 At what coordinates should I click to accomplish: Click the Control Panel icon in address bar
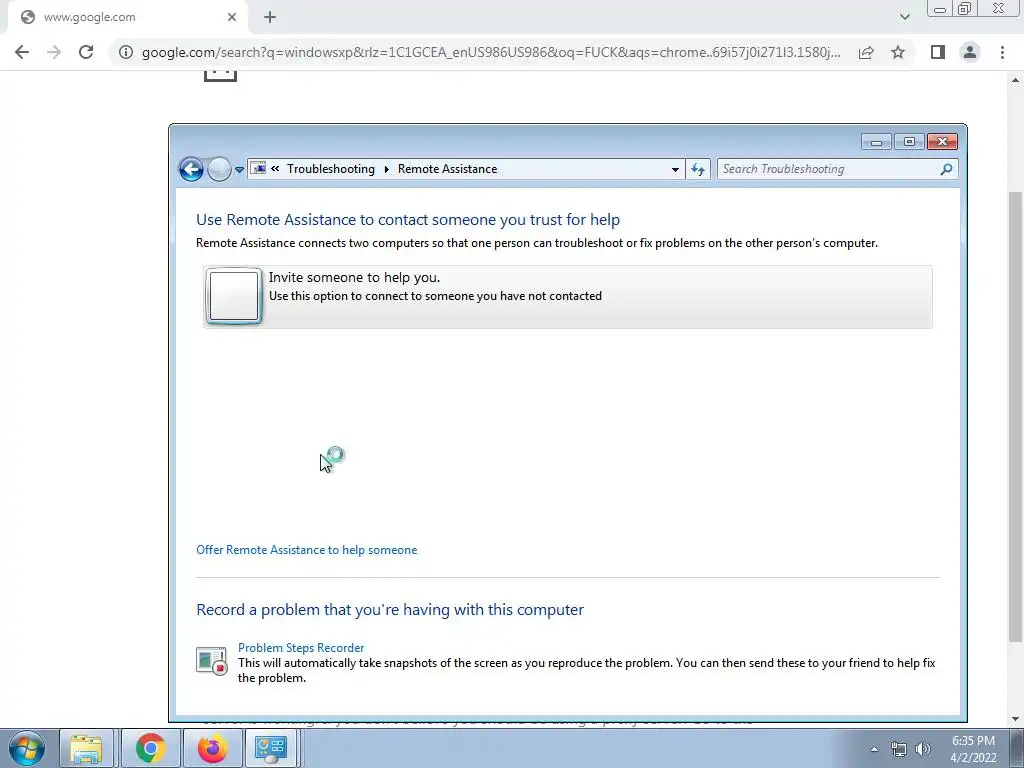point(259,168)
